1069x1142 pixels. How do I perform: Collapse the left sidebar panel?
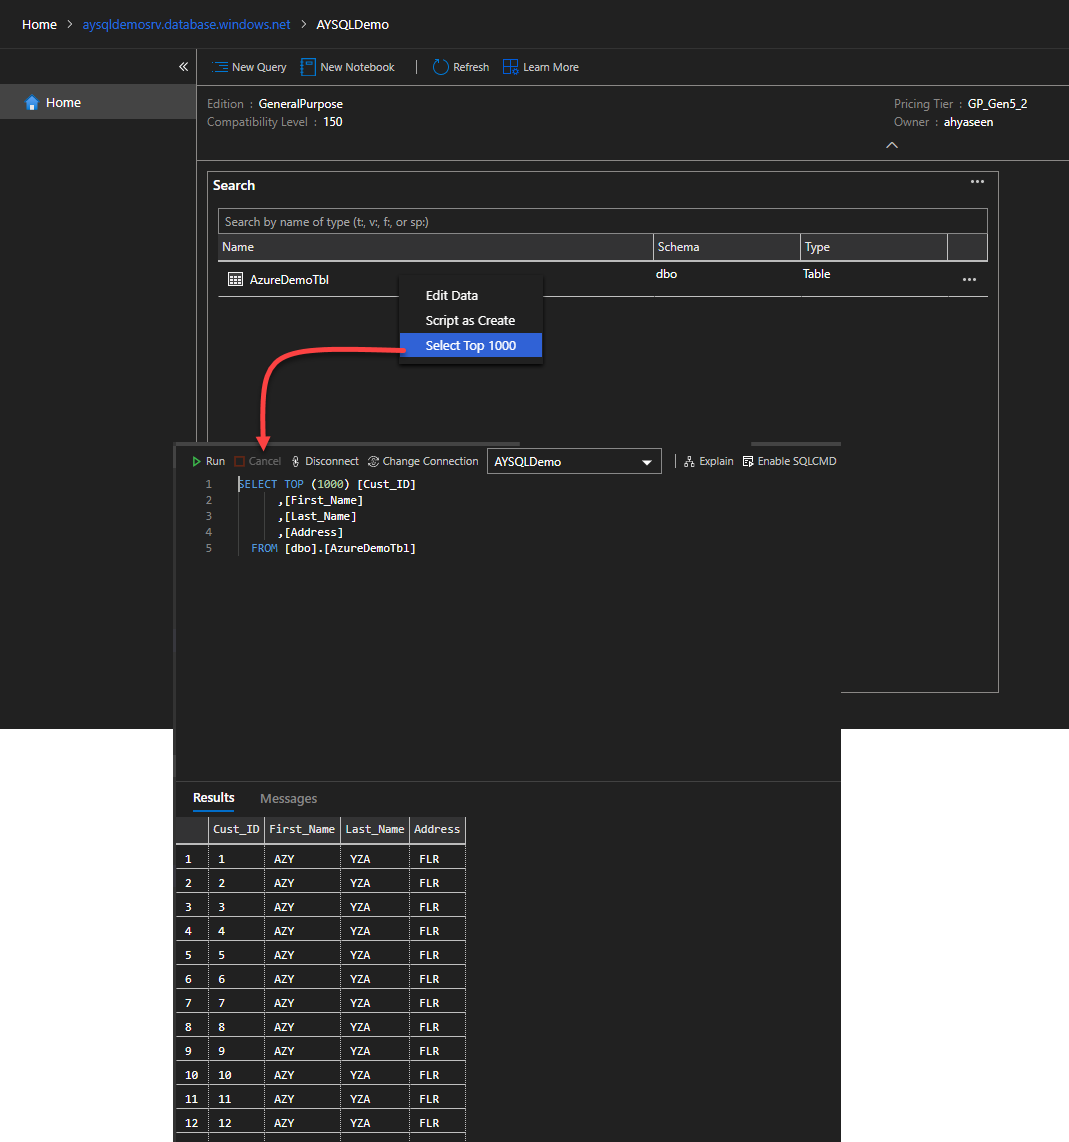point(183,67)
